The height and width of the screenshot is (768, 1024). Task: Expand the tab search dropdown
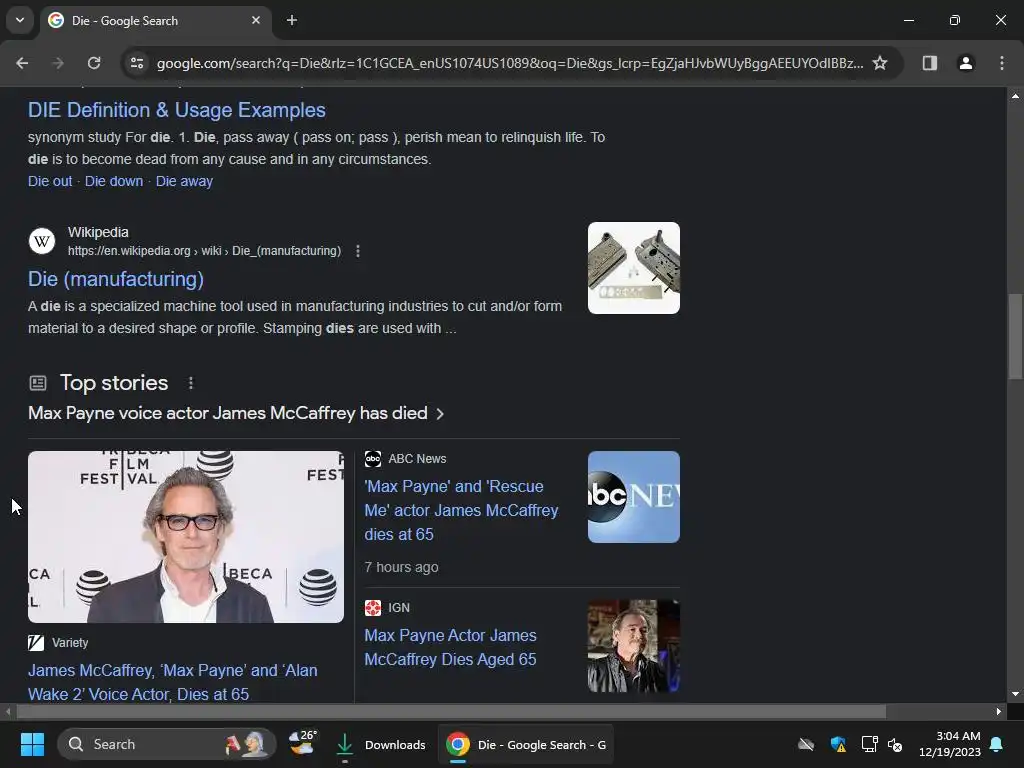[x=20, y=20]
